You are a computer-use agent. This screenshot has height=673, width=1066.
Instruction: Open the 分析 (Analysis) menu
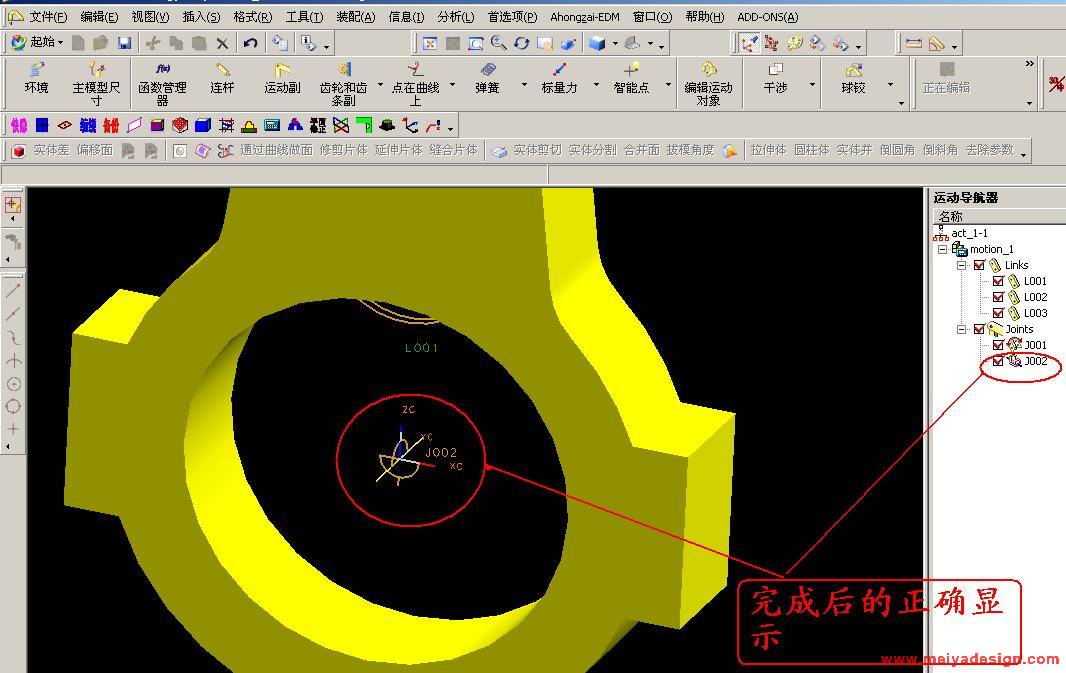tap(456, 17)
